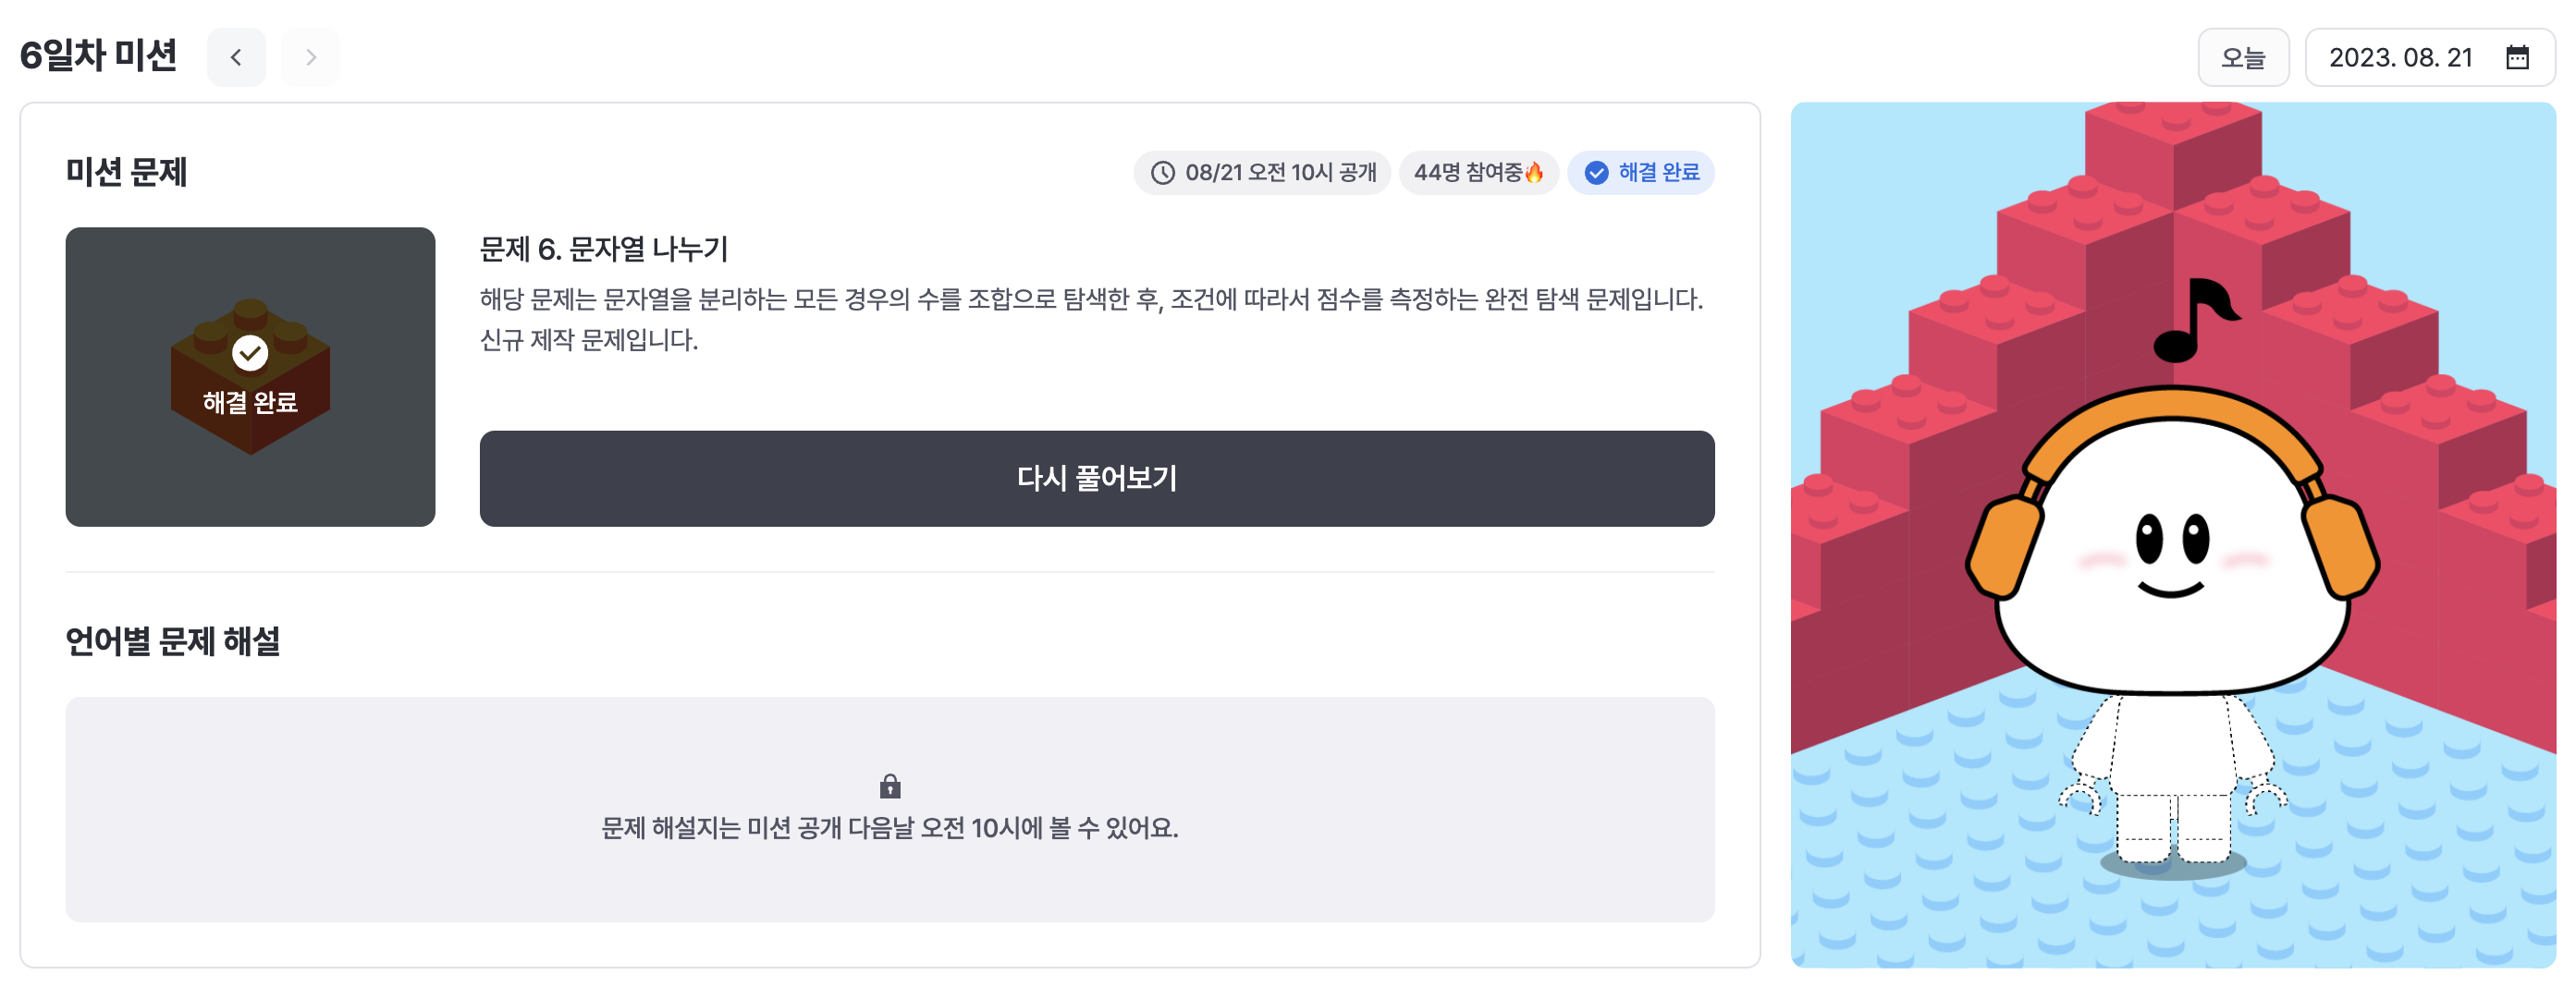Toggle the 08/21 오전 10시 공개 release badge
The image size is (2576, 987).
[1261, 172]
